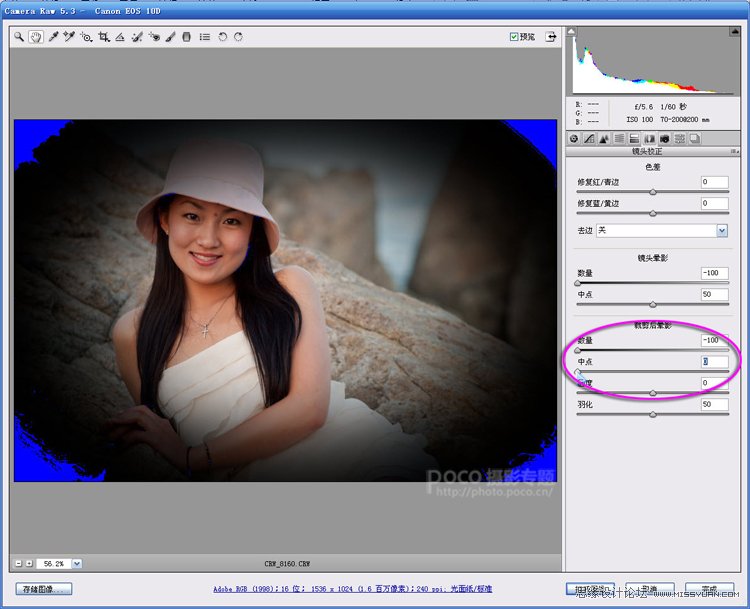Screen dimensions: 750x609
Task: Select the Color Sampler tool
Action: pyautogui.click(x=69, y=37)
